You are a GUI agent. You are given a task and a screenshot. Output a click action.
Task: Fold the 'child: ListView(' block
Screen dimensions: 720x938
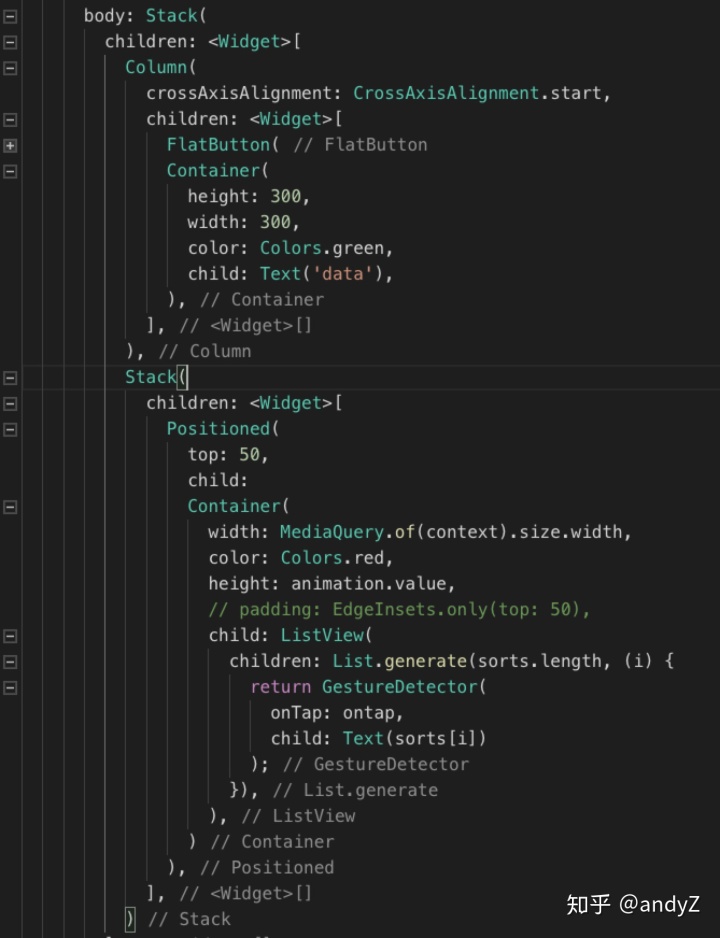[10, 636]
